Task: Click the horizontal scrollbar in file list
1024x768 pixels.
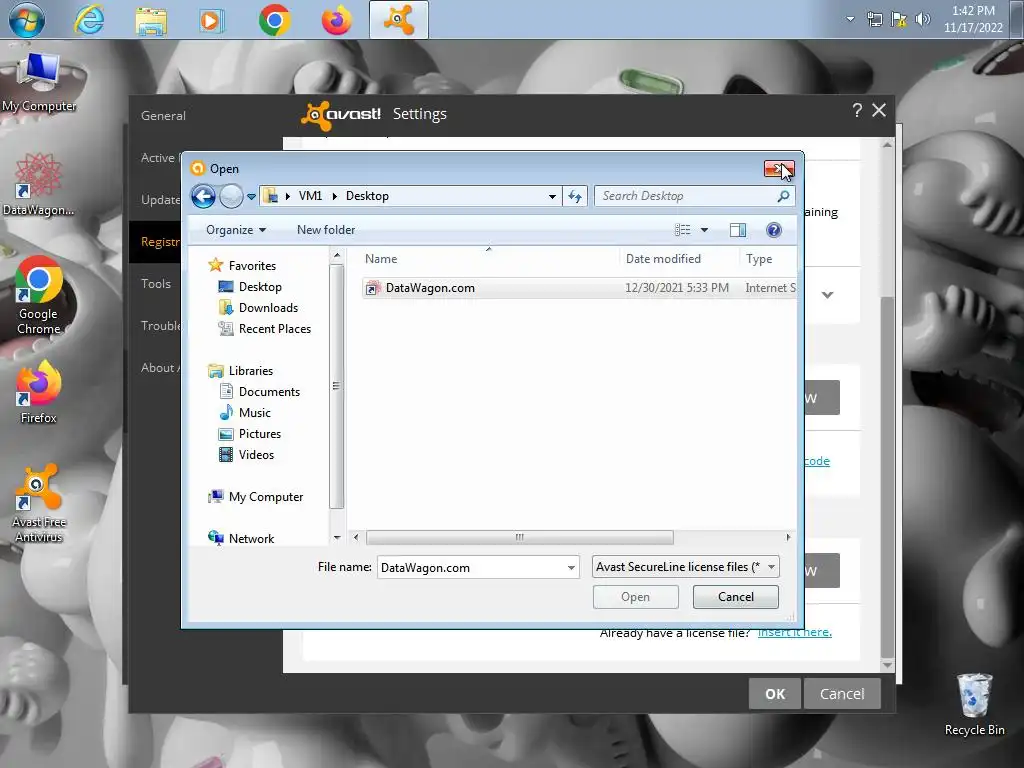Action: pos(519,537)
